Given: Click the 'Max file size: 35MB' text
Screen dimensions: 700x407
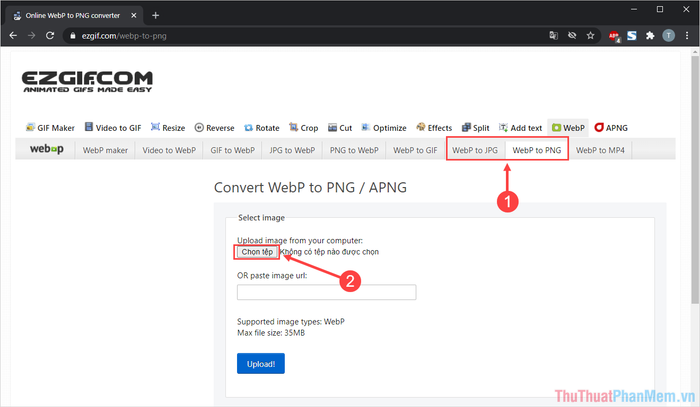Looking at the screenshot, I should [x=271, y=333].
